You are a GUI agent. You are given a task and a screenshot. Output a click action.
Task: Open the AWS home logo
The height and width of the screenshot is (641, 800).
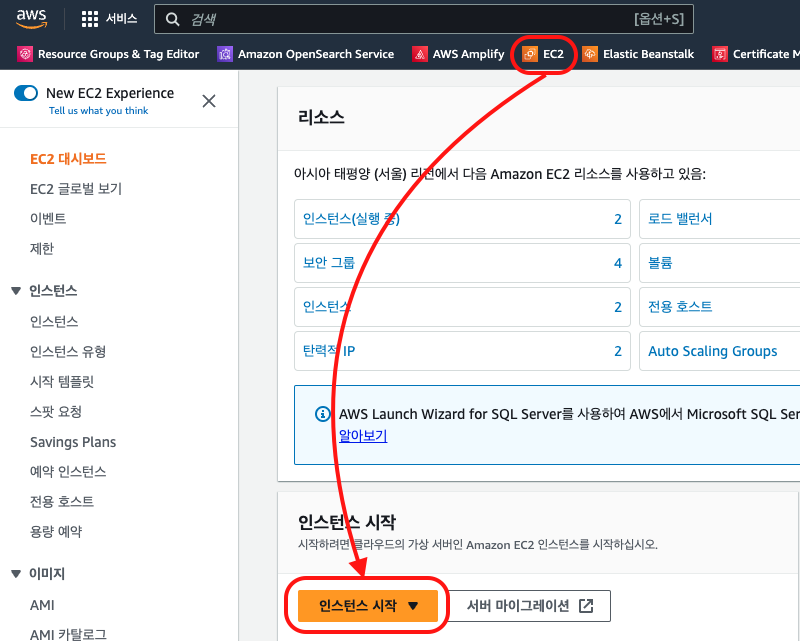pos(31,18)
